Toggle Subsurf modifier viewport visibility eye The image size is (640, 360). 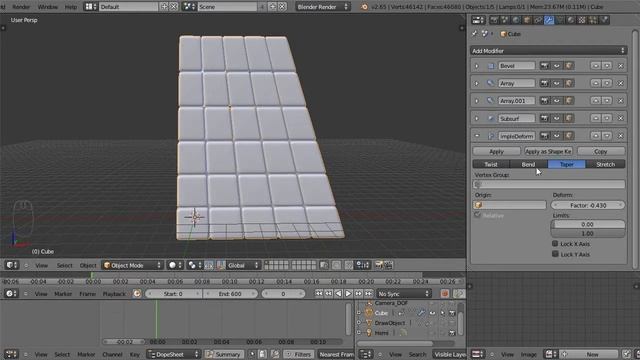point(557,118)
